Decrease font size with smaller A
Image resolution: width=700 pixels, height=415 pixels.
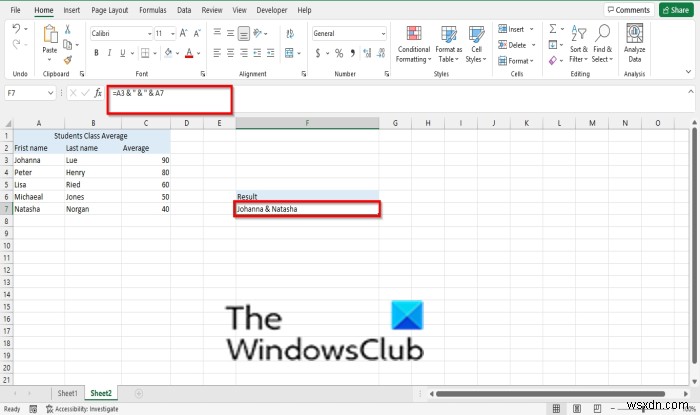tap(197, 33)
